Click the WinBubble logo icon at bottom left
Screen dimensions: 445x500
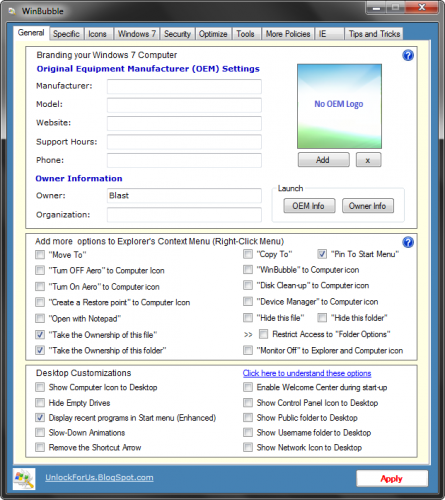pyautogui.click(x=24, y=479)
